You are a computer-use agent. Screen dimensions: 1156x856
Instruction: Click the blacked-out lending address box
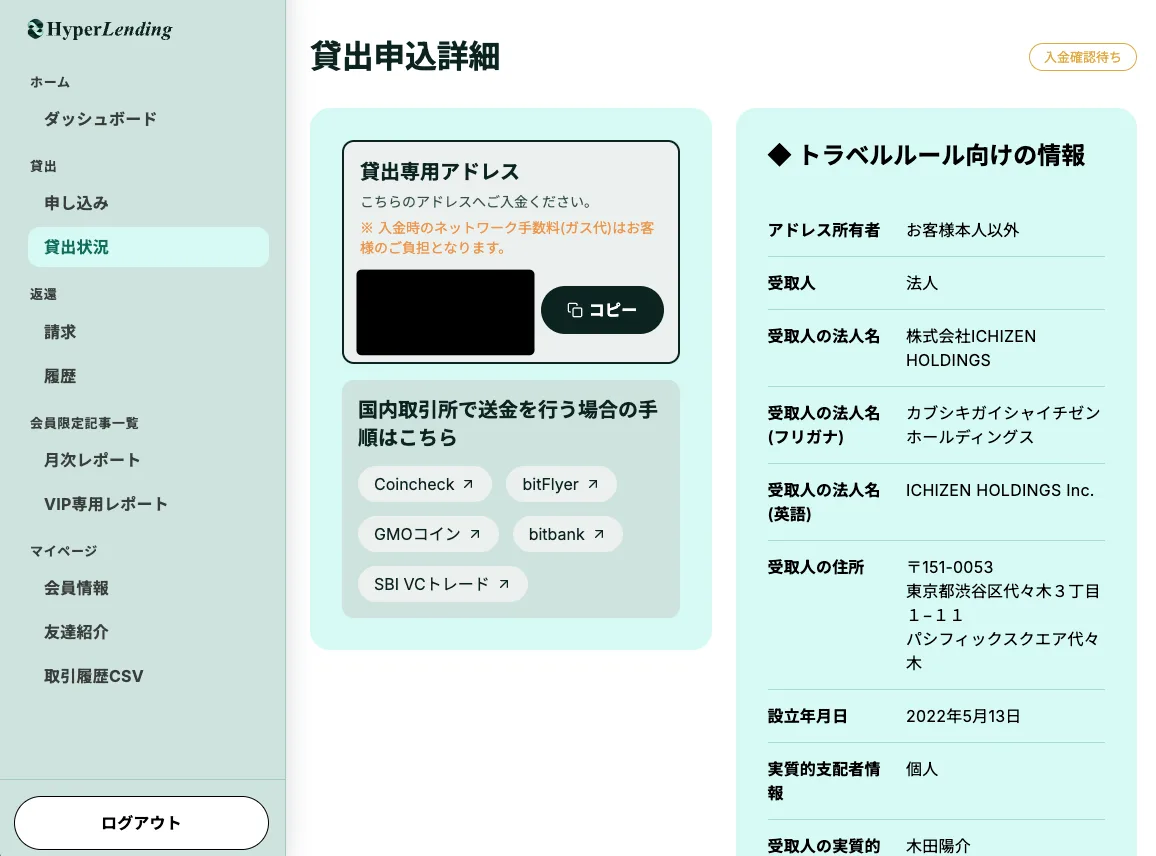pyautogui.click(x=445, y=312)
